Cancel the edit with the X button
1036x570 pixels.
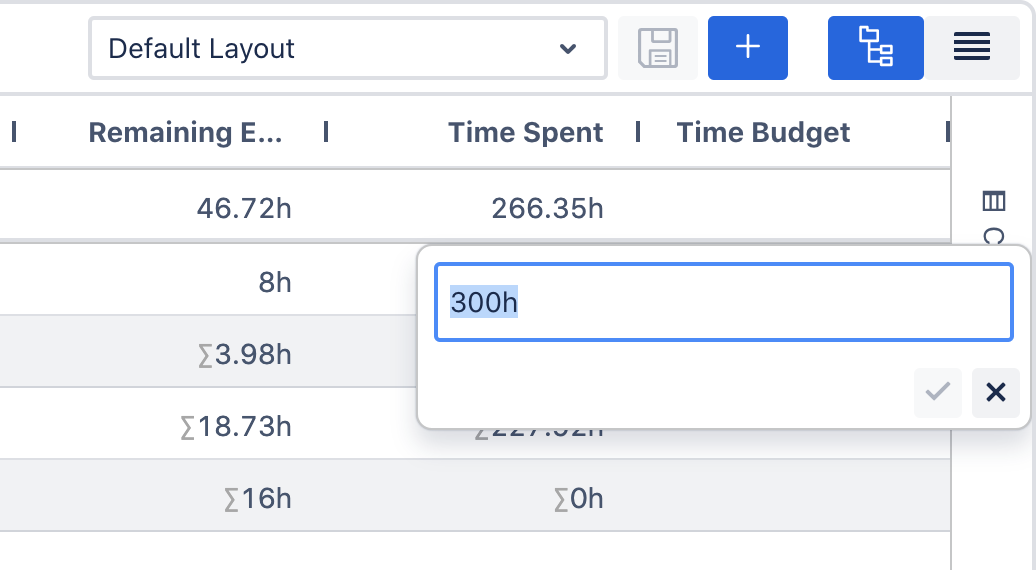[x=995, y=392]
